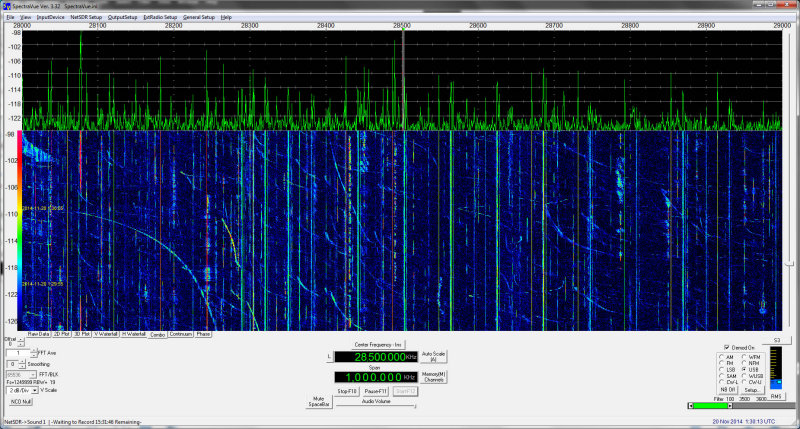Decrease the Smoothing stepper
The height and width of the screenshot is (429, 800).
(x=22, y=366)
